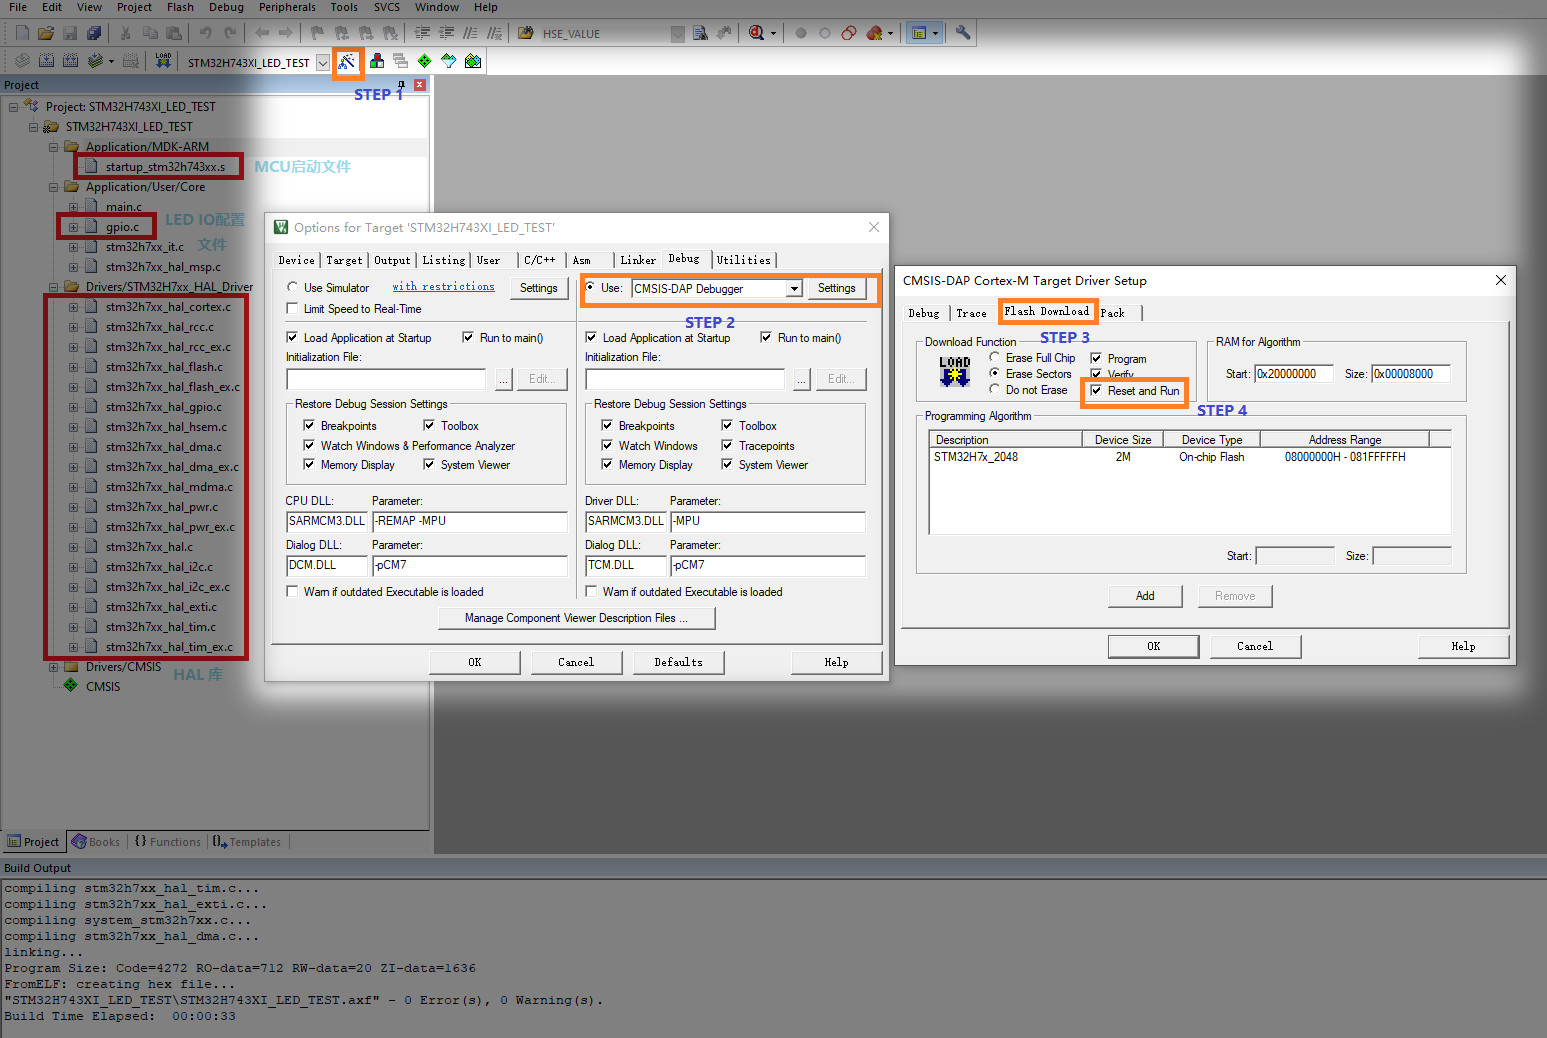
Task: Expand the main.c tree node
Action: tap(73, 207)
